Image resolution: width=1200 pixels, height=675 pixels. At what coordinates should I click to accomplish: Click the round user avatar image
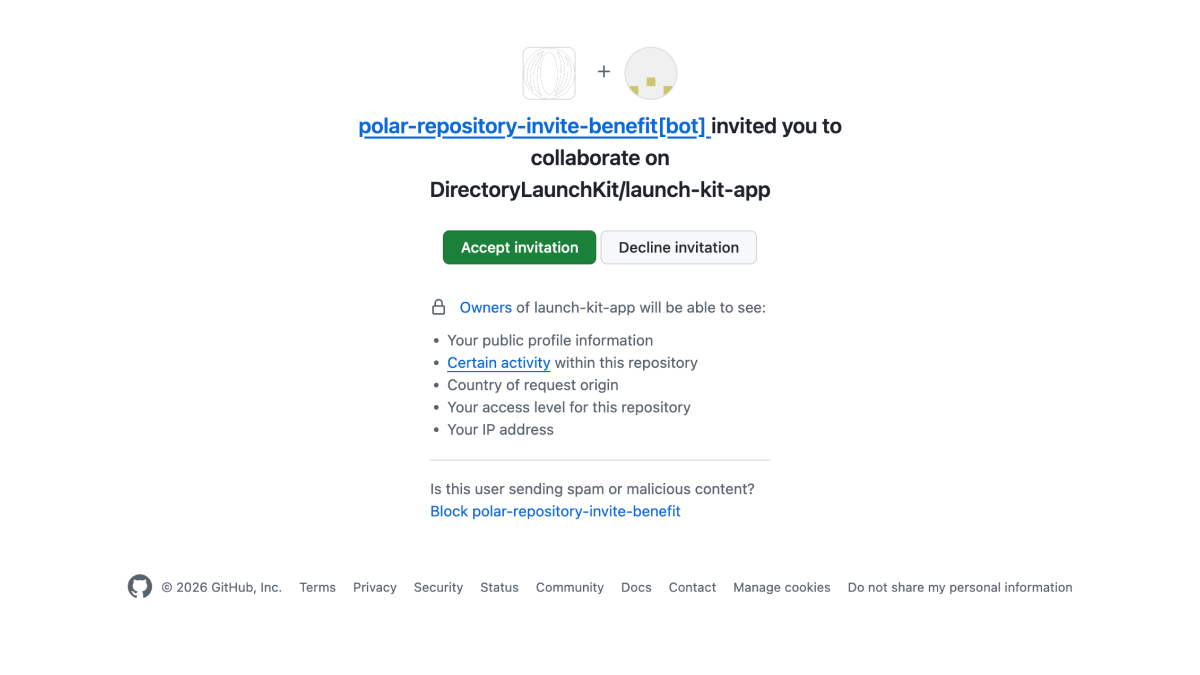(x=651, y=73)
